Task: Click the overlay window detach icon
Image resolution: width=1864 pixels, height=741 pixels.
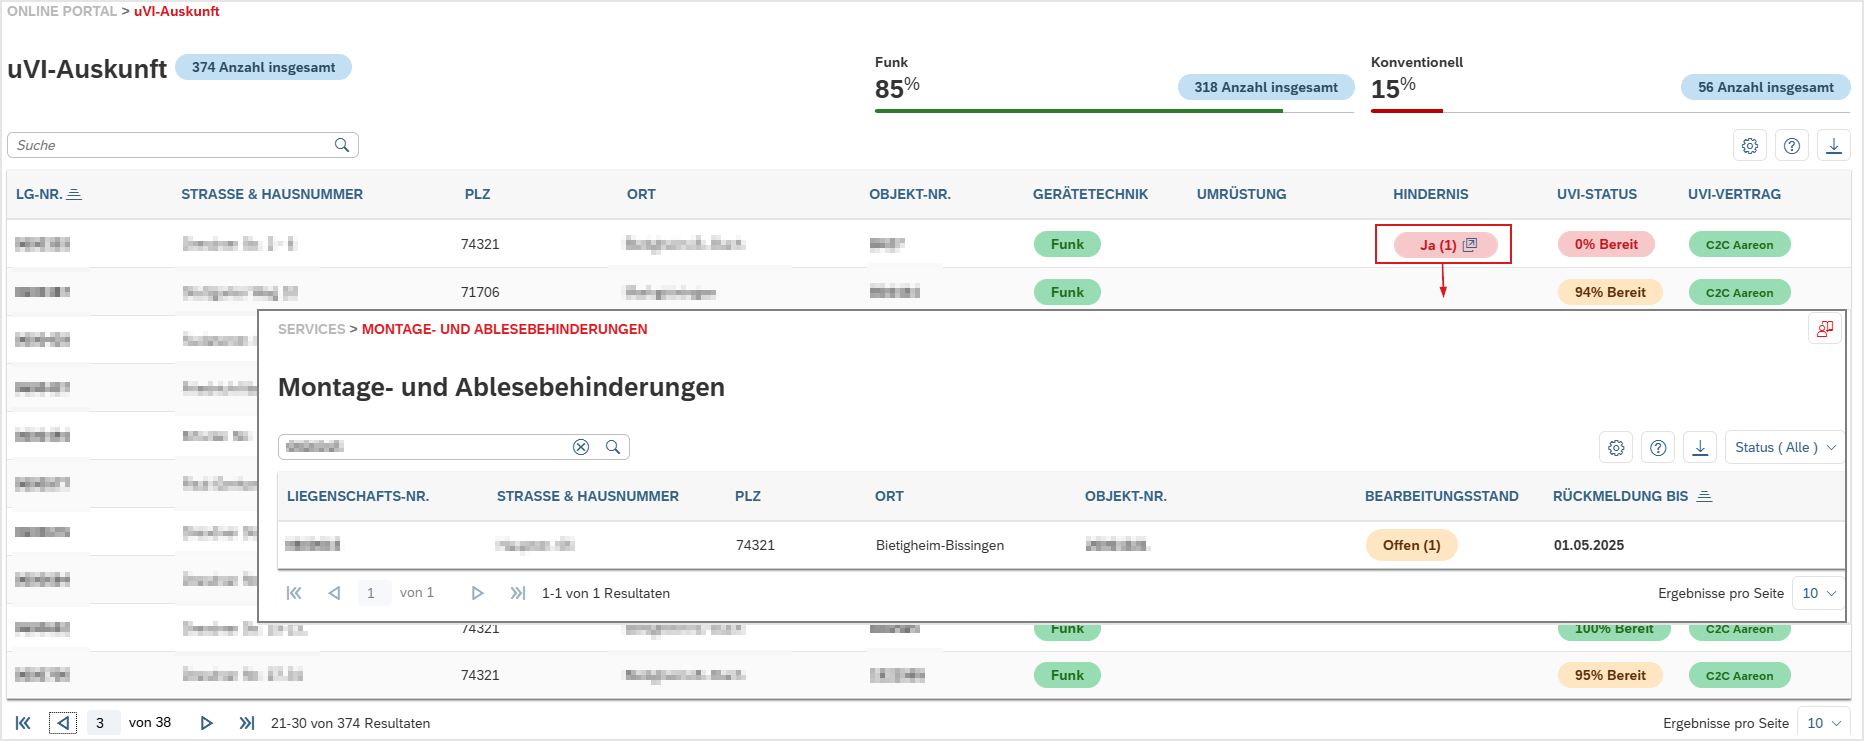Action: pos(1825,329)
